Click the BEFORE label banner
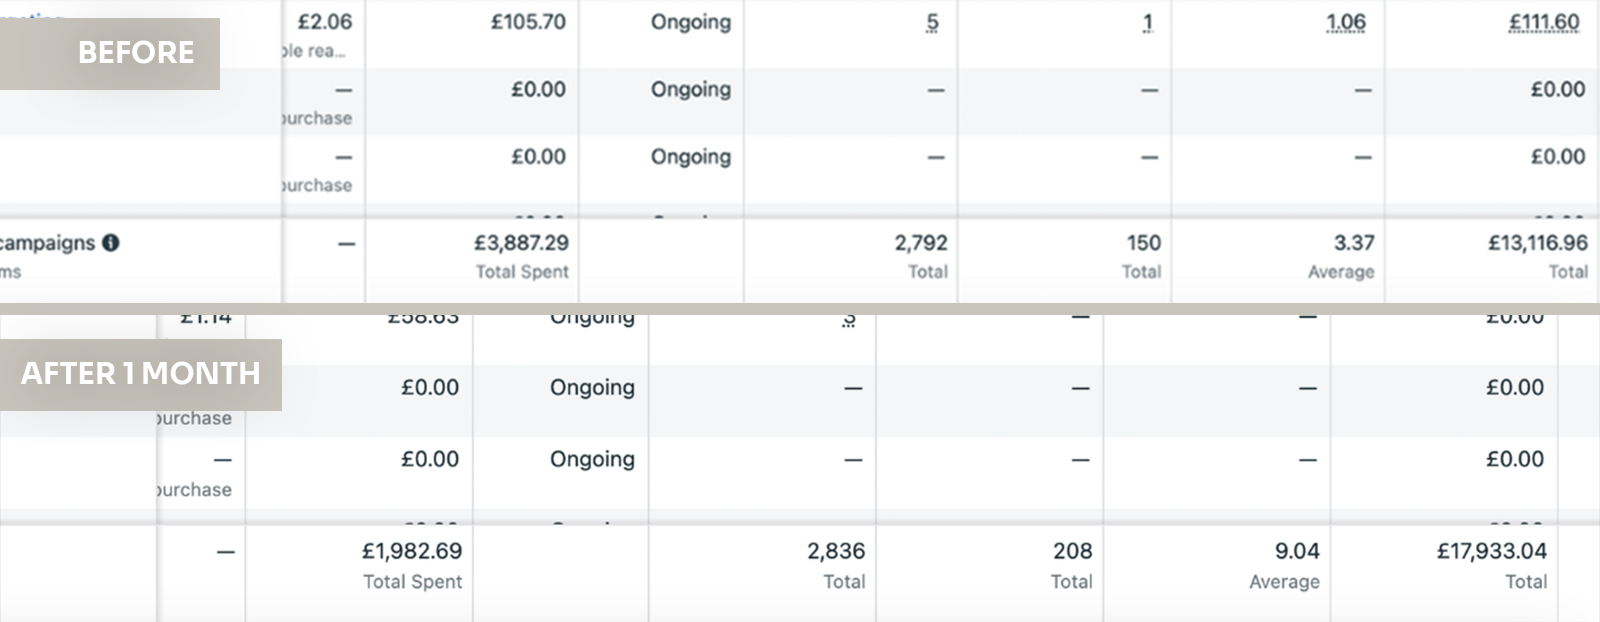Image resolution: width=1600 pixels, height=622 pixels. click(x=110, y=53)
